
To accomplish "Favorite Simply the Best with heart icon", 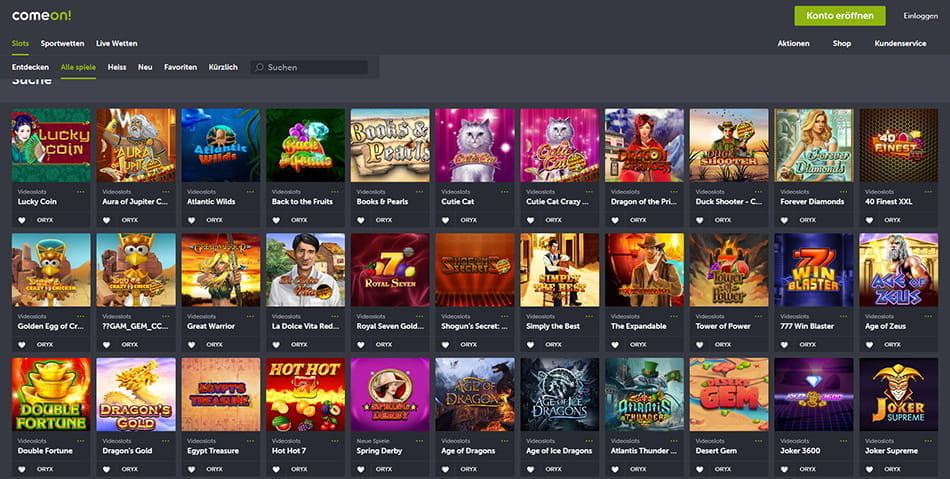I will 531,345.
